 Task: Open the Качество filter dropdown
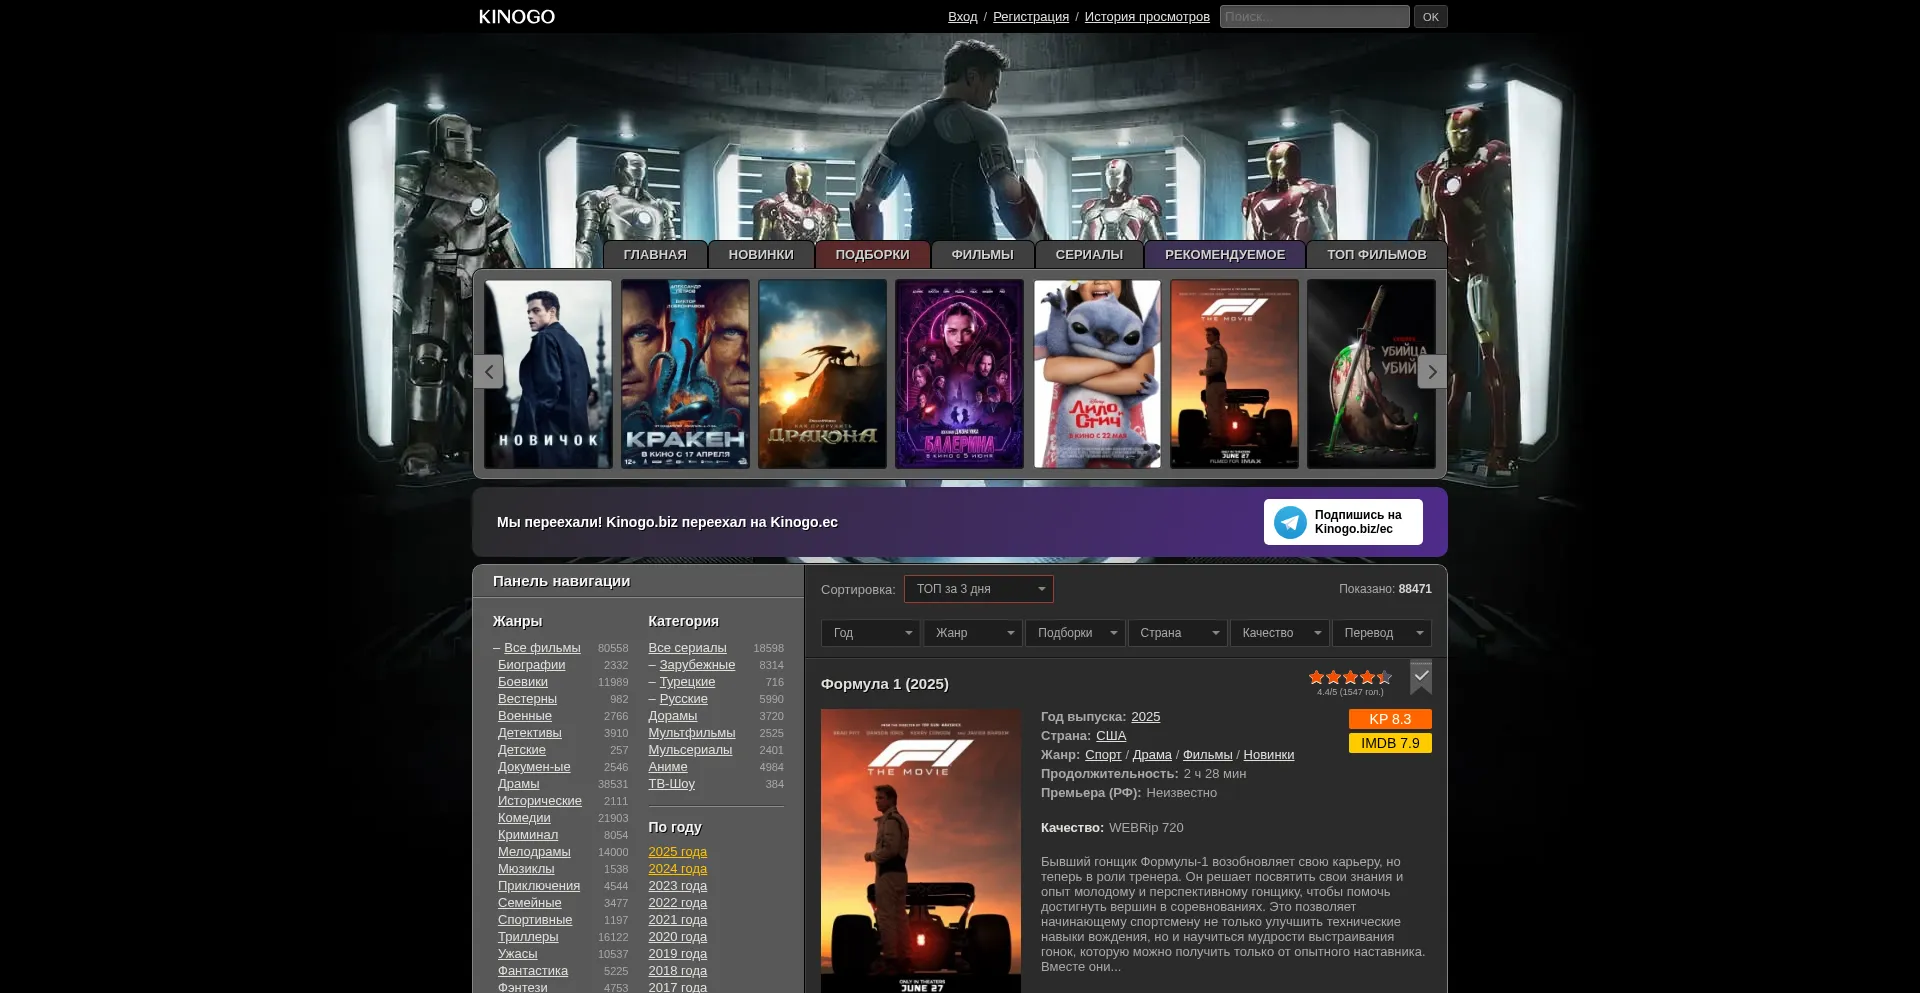click(x=1279, y=633)
